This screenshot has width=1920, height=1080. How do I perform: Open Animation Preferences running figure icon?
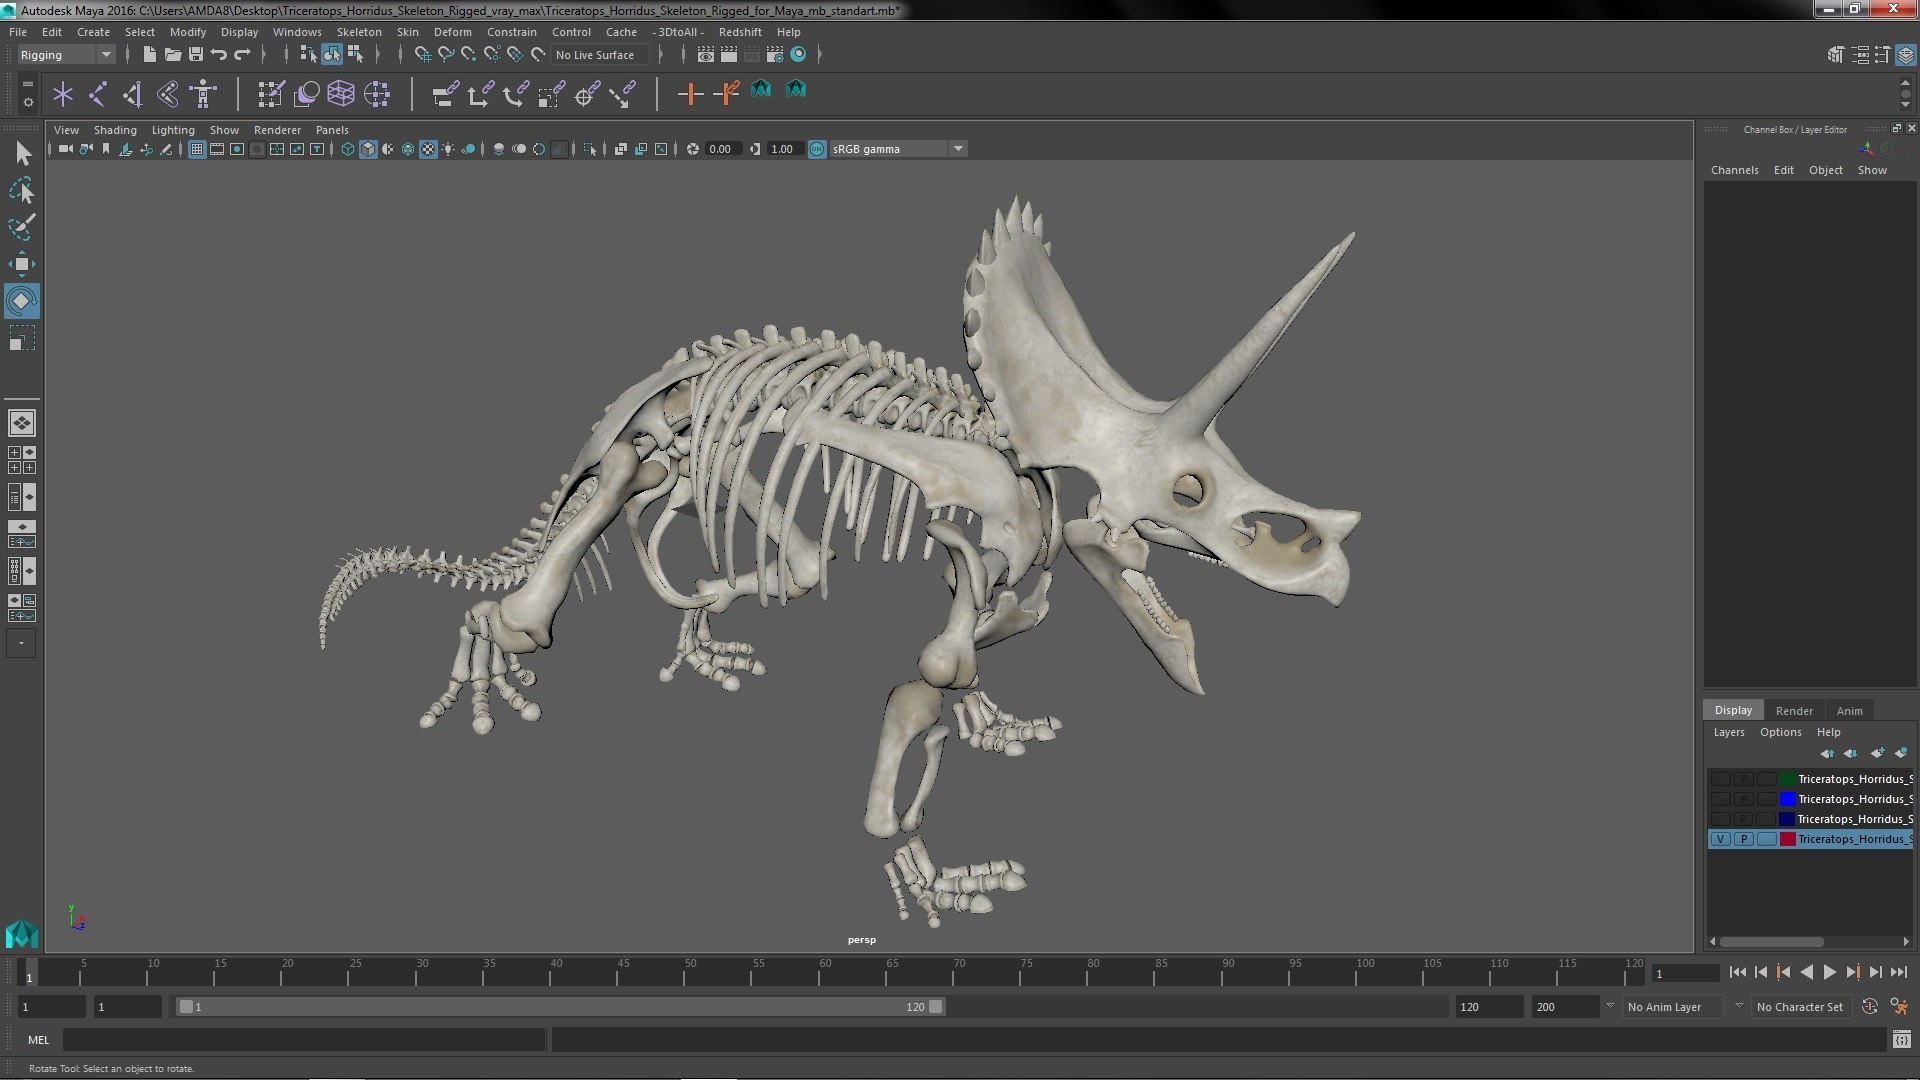tap(1898, 1007)
